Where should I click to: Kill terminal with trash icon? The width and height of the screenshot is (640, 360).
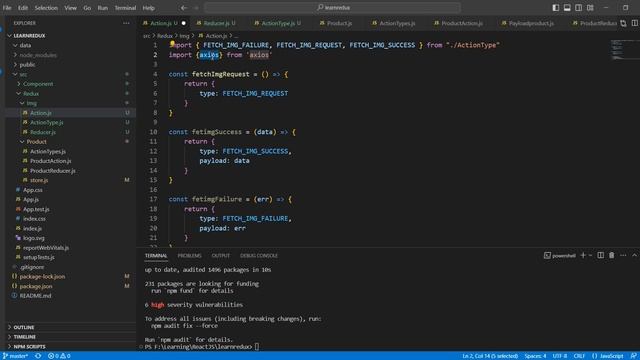coord(611,256)
